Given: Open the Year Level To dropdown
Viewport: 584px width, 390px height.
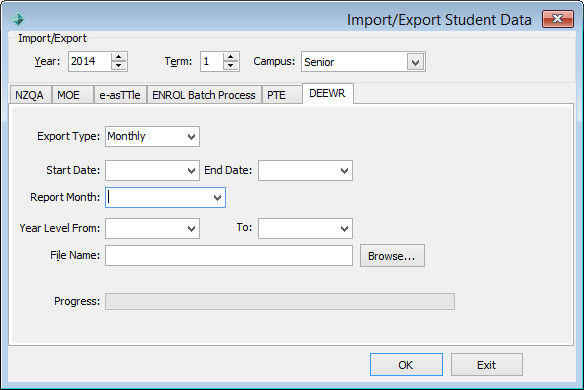Looking at the screenshot, I should coord(345,229).
